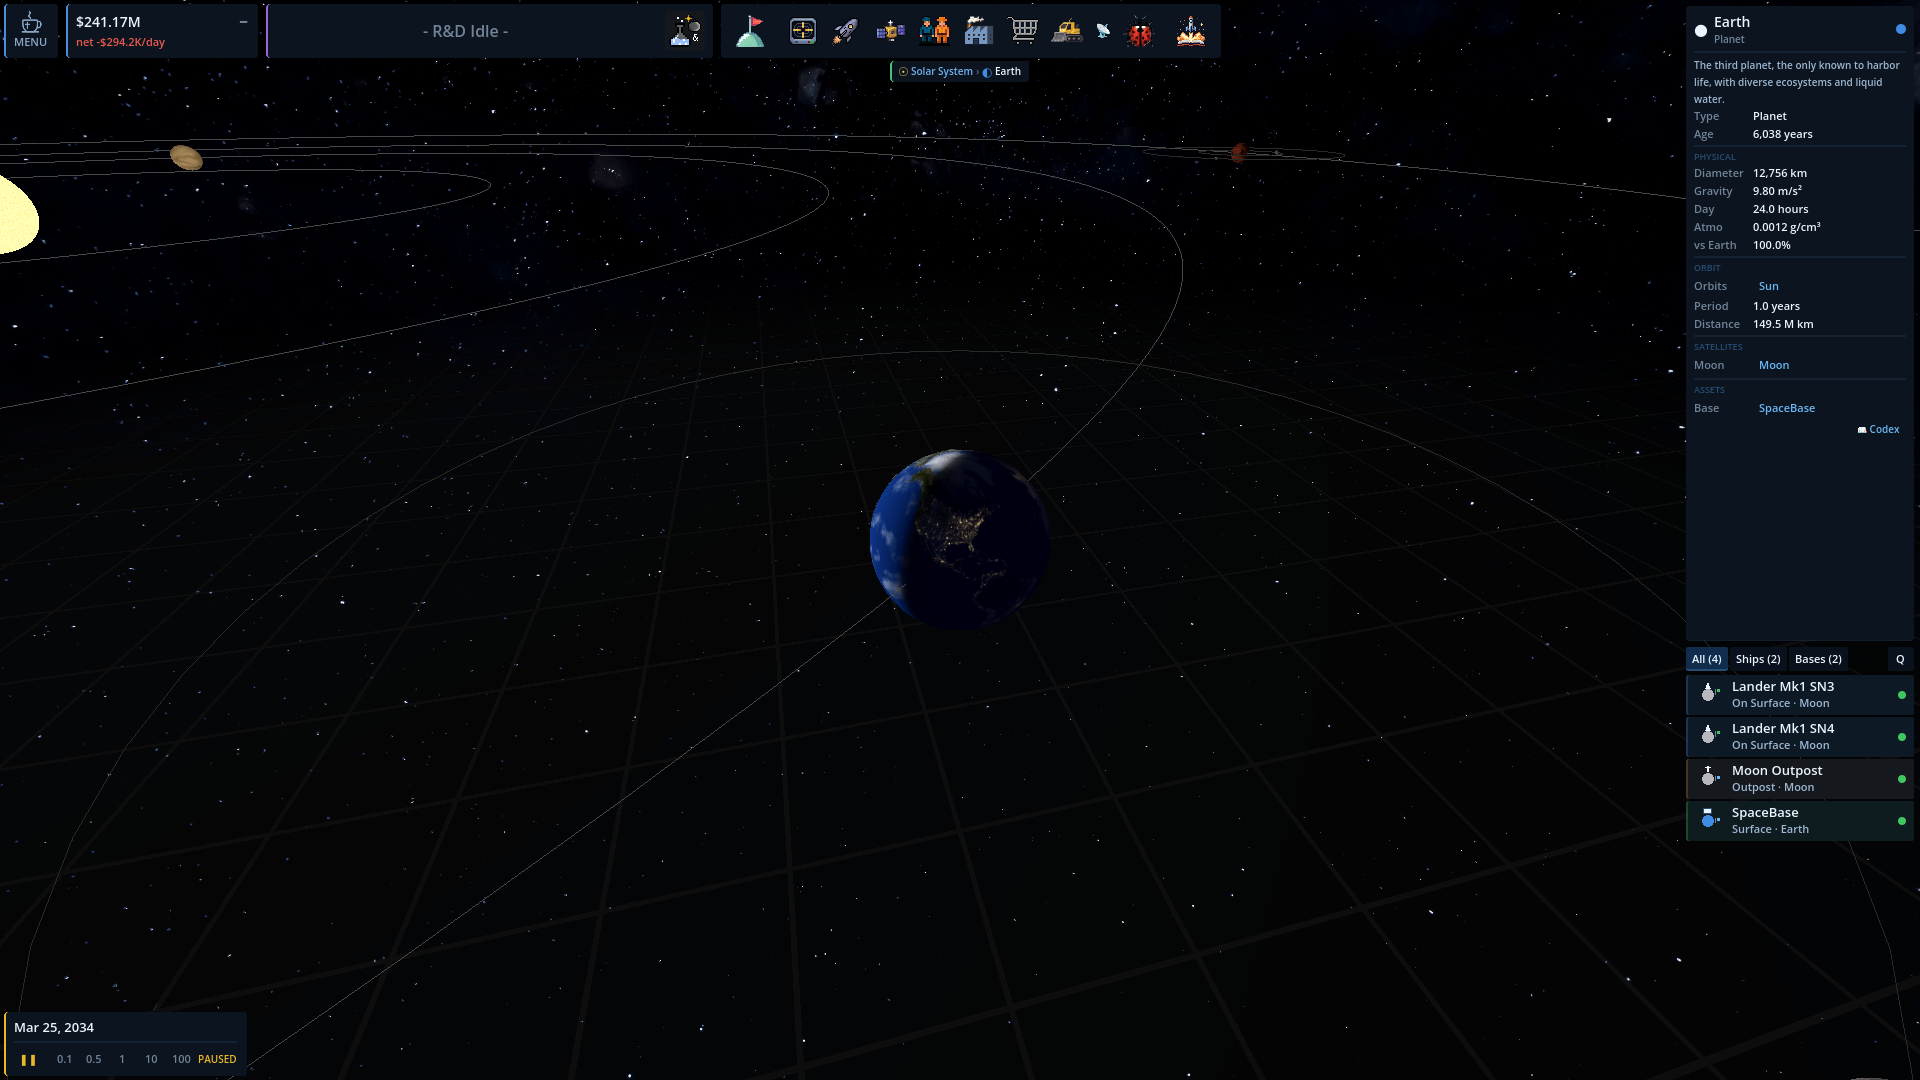The width and height of the screenshot is (1920, 1080).
Task: Click the ladybug bug report icon
Action: [x=1140, y=33]
